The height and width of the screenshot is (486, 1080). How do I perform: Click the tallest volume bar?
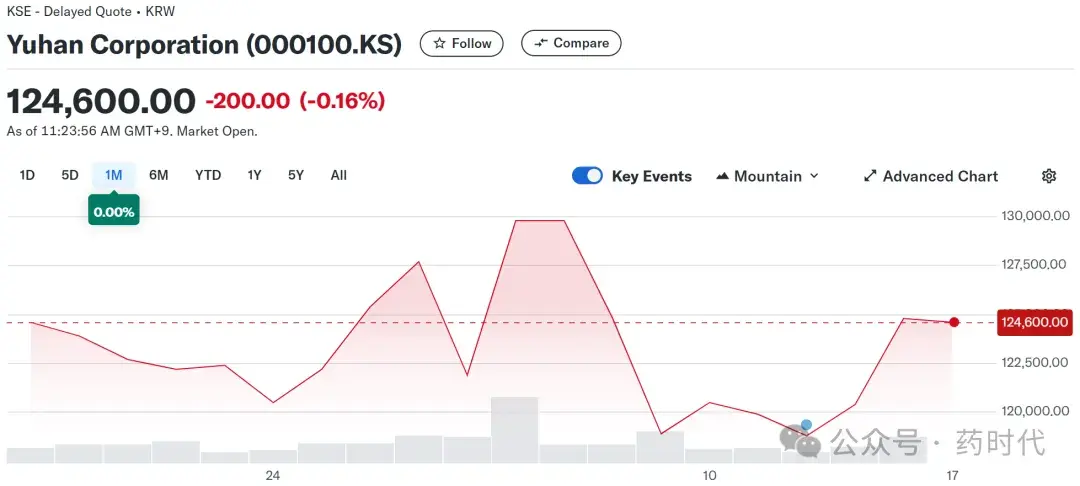click(514, 430)
